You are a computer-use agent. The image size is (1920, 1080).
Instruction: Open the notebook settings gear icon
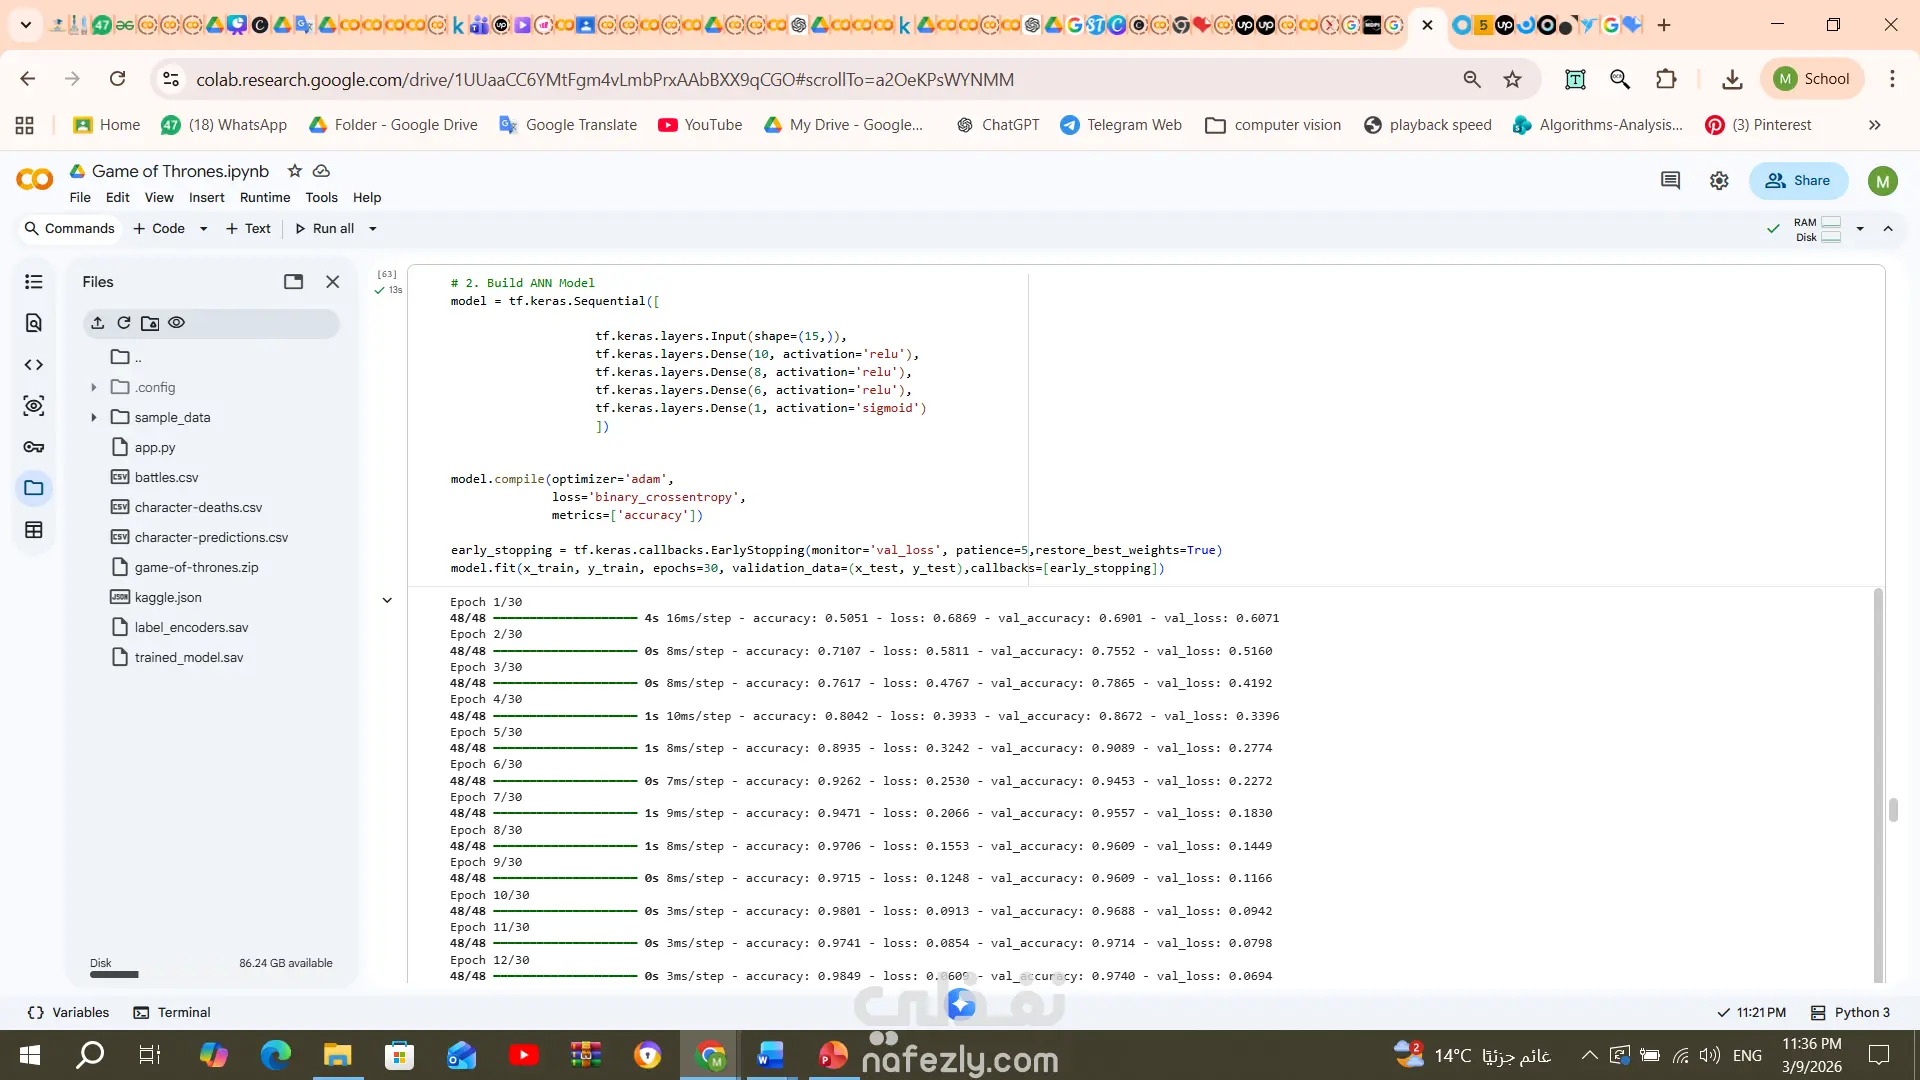(x=1719, y=181)
